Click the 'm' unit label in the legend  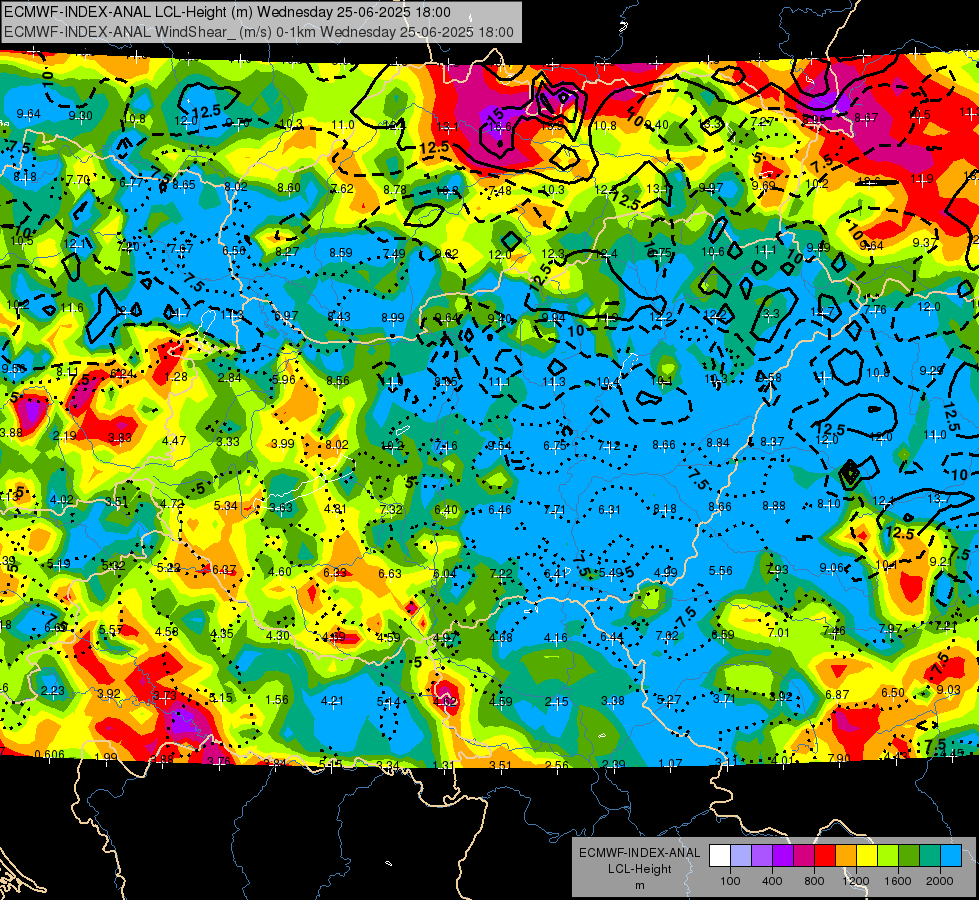[x=639, y=886]
